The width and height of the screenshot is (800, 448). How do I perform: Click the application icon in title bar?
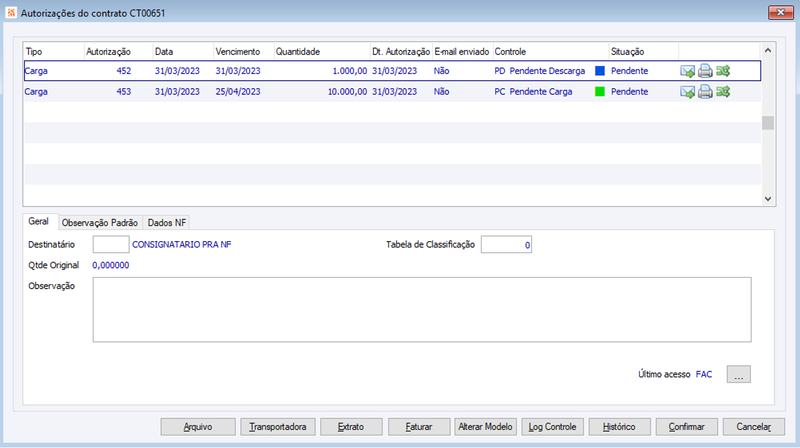pos(11,12)
